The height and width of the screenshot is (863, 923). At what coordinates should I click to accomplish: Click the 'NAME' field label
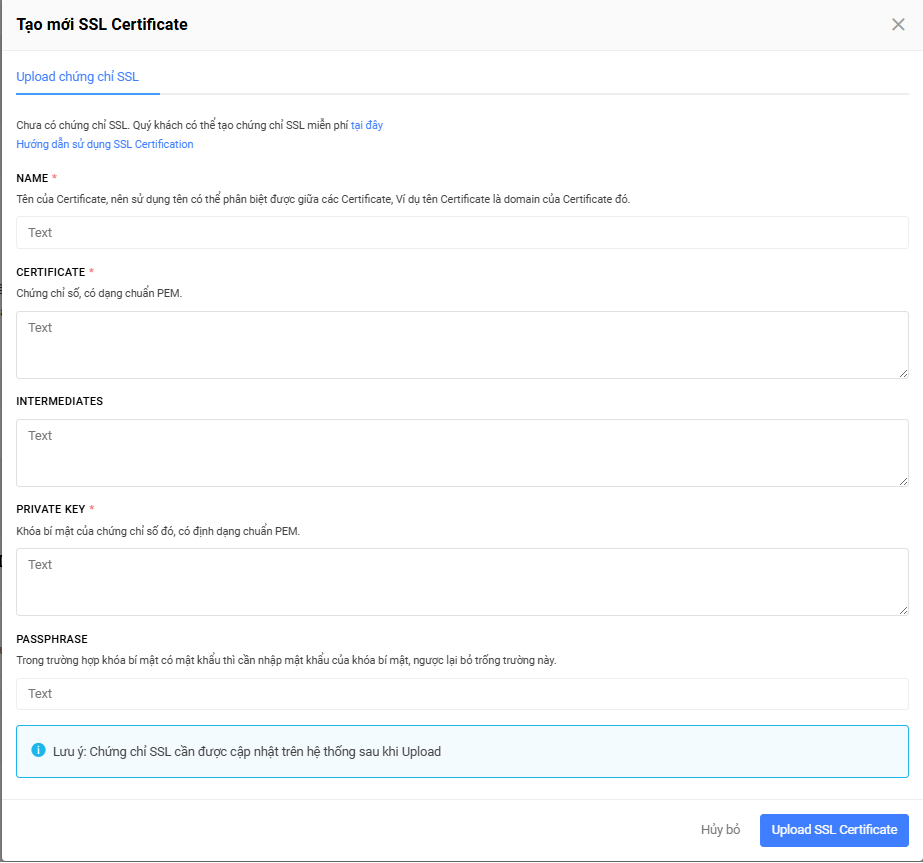point(32,178)
